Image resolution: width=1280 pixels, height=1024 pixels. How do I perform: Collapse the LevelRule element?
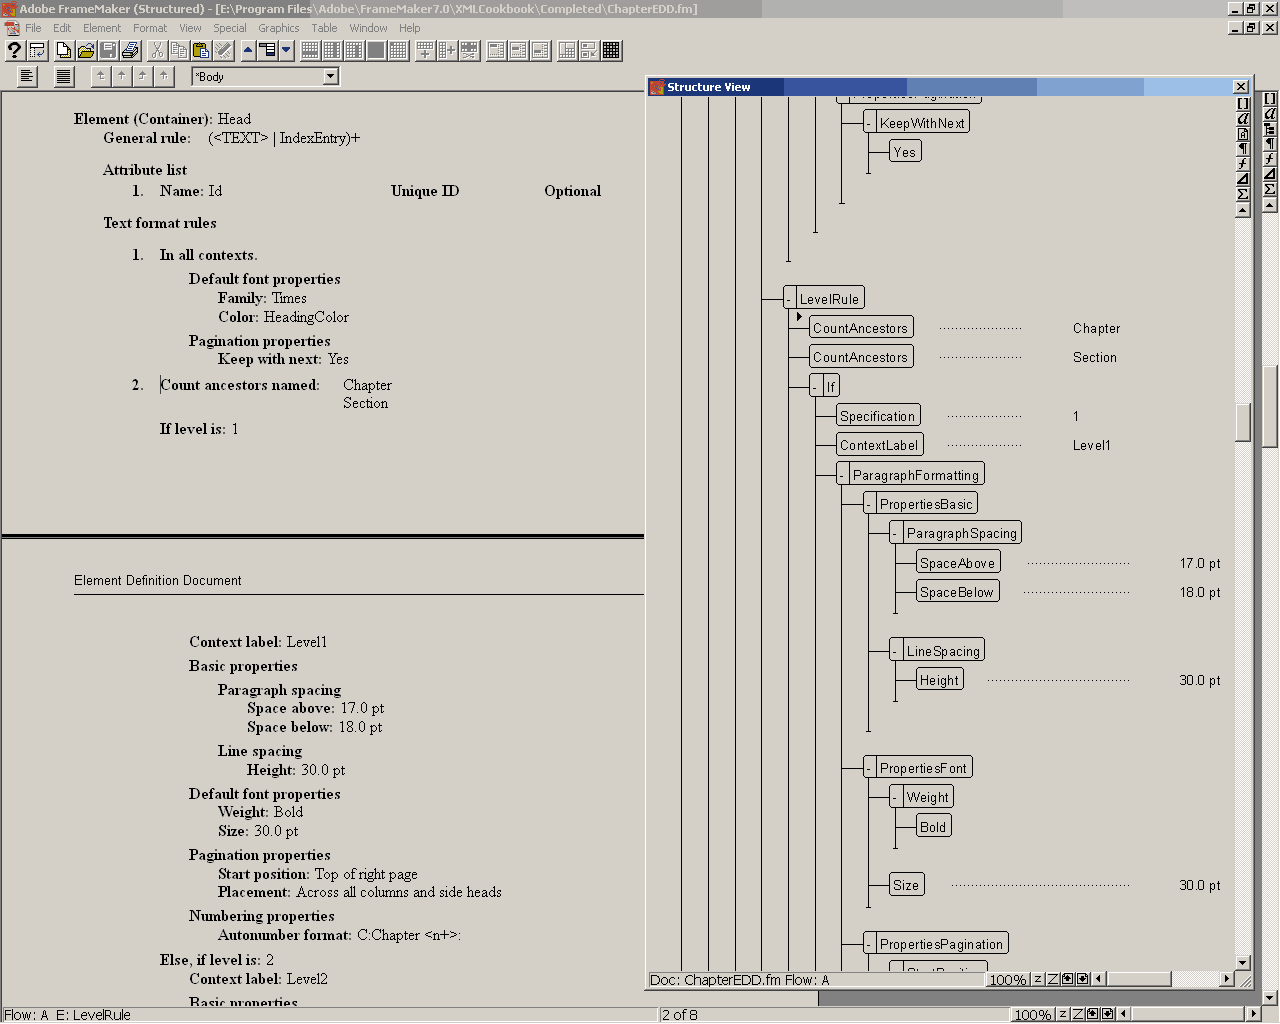coord(789,299)
